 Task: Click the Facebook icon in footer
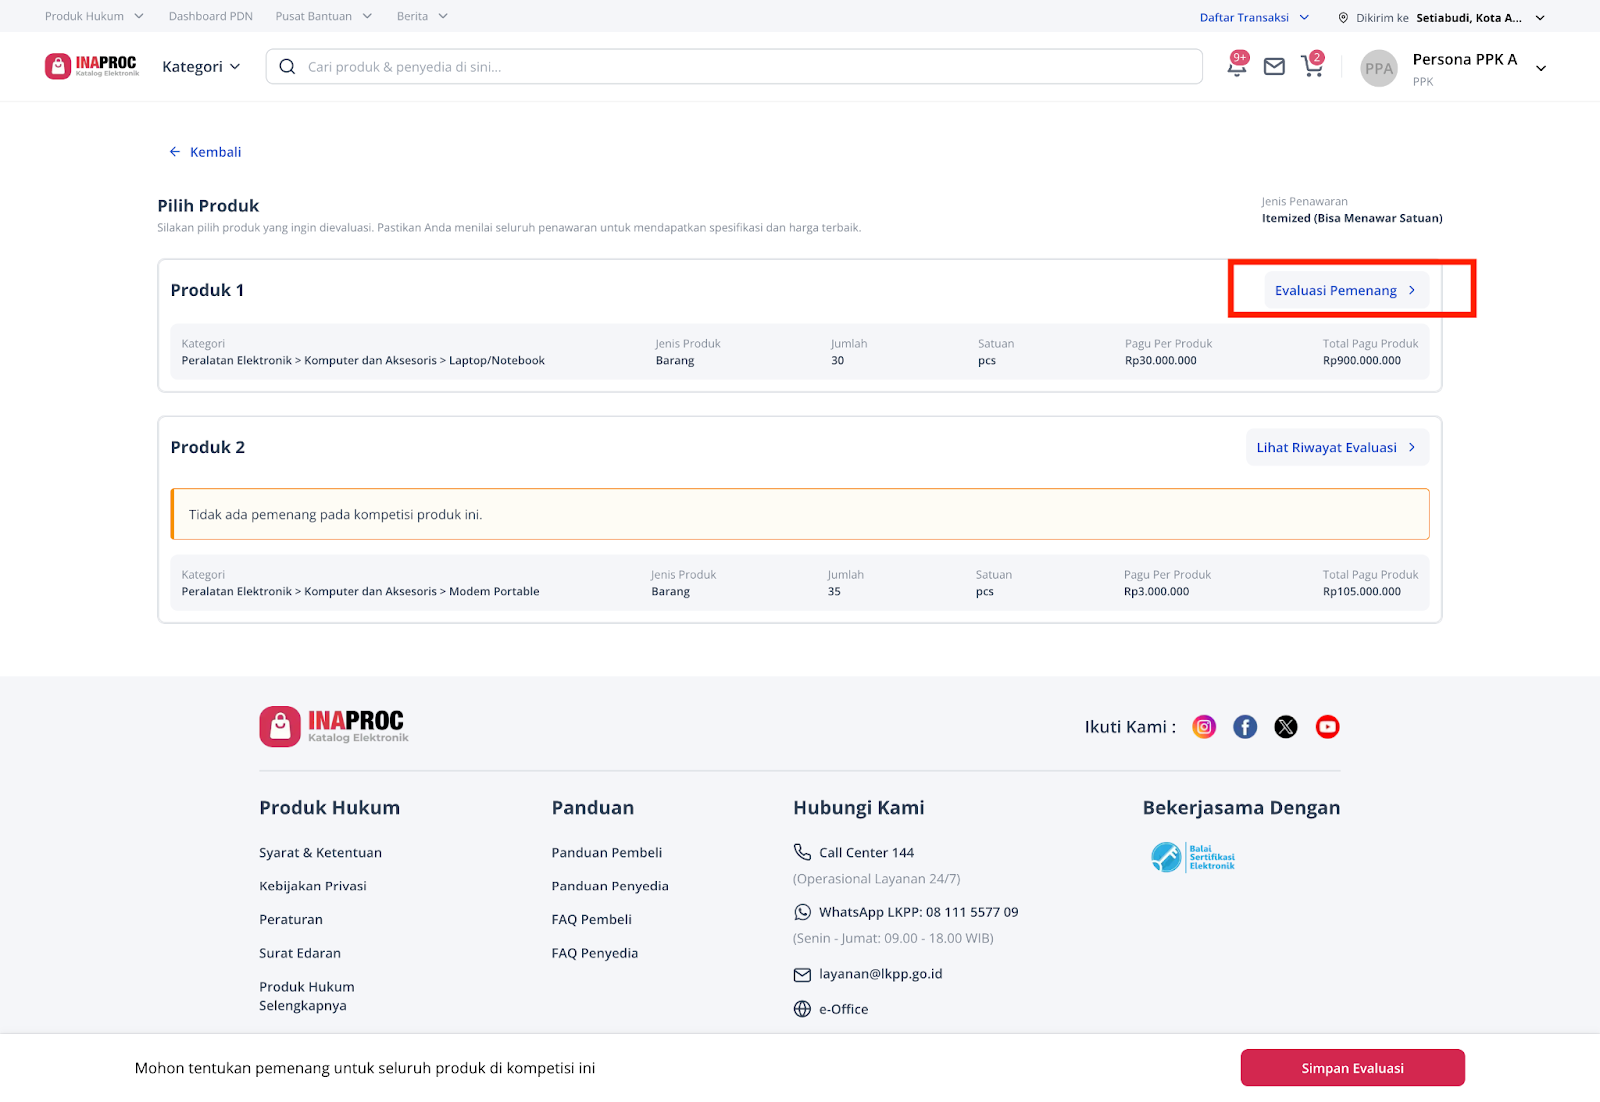pyautogui.click(x=1245, y=727)
